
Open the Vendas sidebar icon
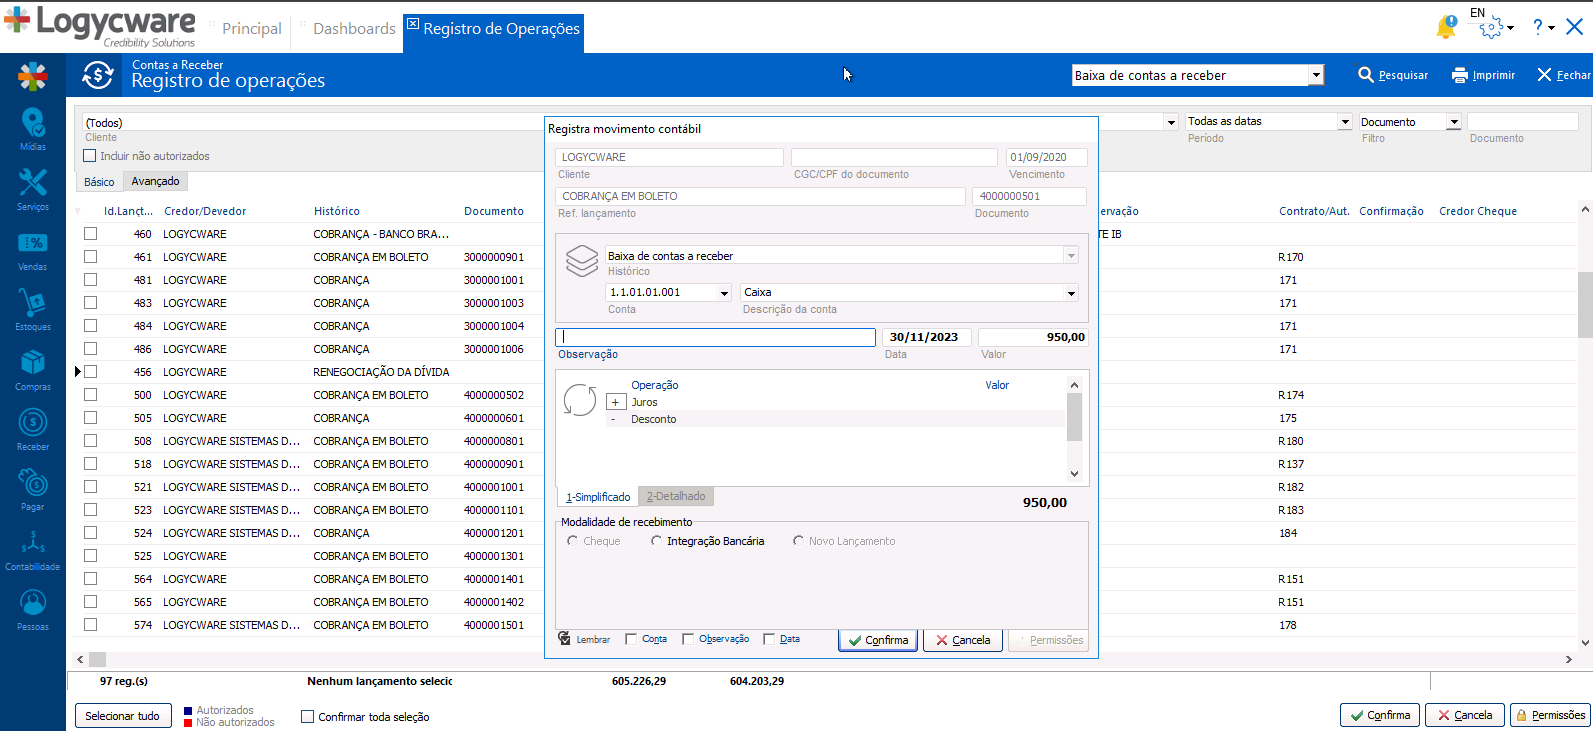[x=33, y=249]
